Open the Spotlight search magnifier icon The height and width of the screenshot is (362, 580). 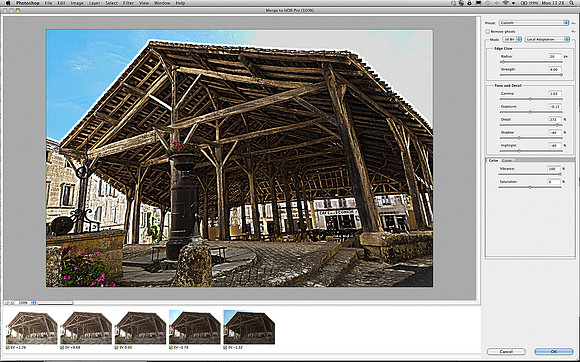571,3
